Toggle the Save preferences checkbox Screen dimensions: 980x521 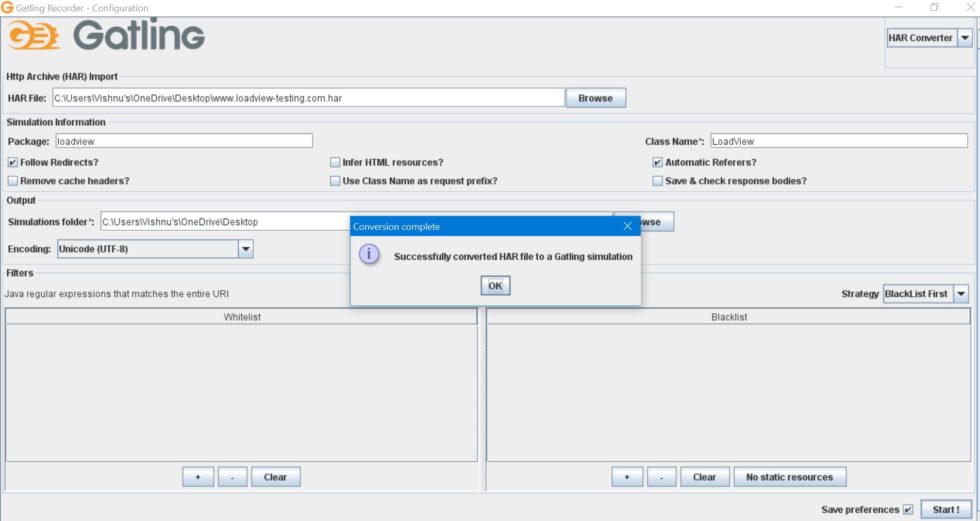click(908, 509)
